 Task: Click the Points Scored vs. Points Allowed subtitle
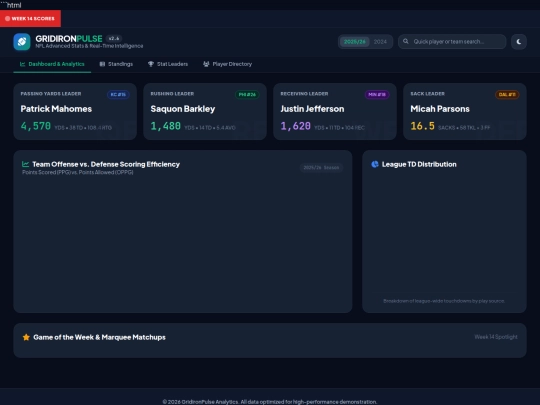(x=77, y=172)
